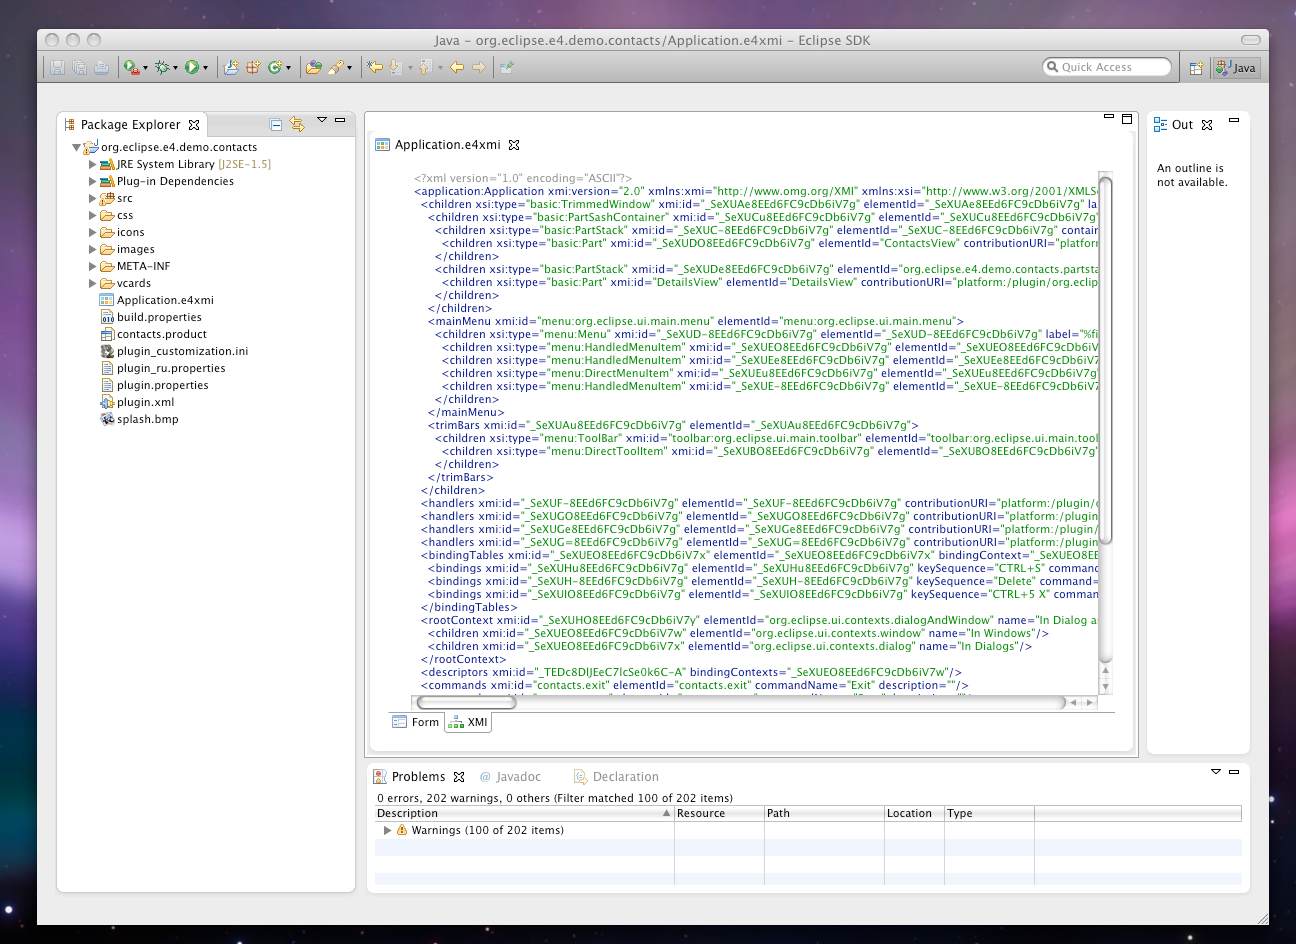This screenshot has height=944, width=1296.
Task: Expand the src folder
Action: pyautogui.click(x=93, y=198)
